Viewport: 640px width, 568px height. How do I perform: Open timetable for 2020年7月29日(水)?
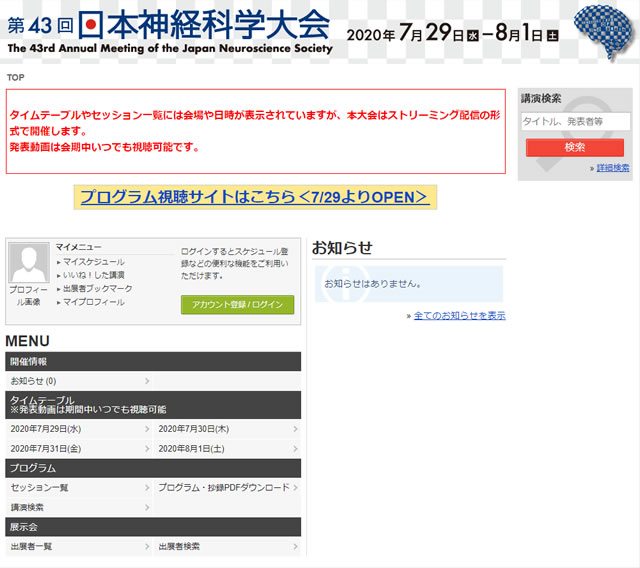coord(79,429)
